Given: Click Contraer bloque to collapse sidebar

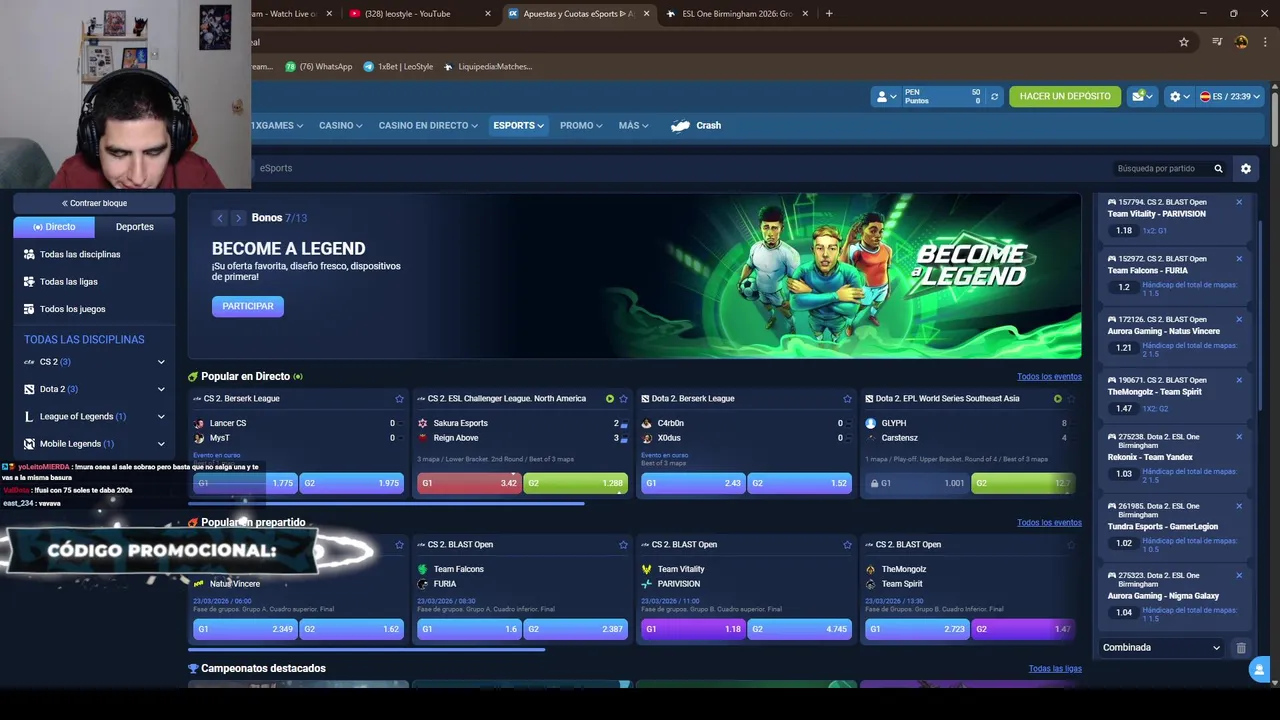Looking at the screenshot, I should (95, 203).
